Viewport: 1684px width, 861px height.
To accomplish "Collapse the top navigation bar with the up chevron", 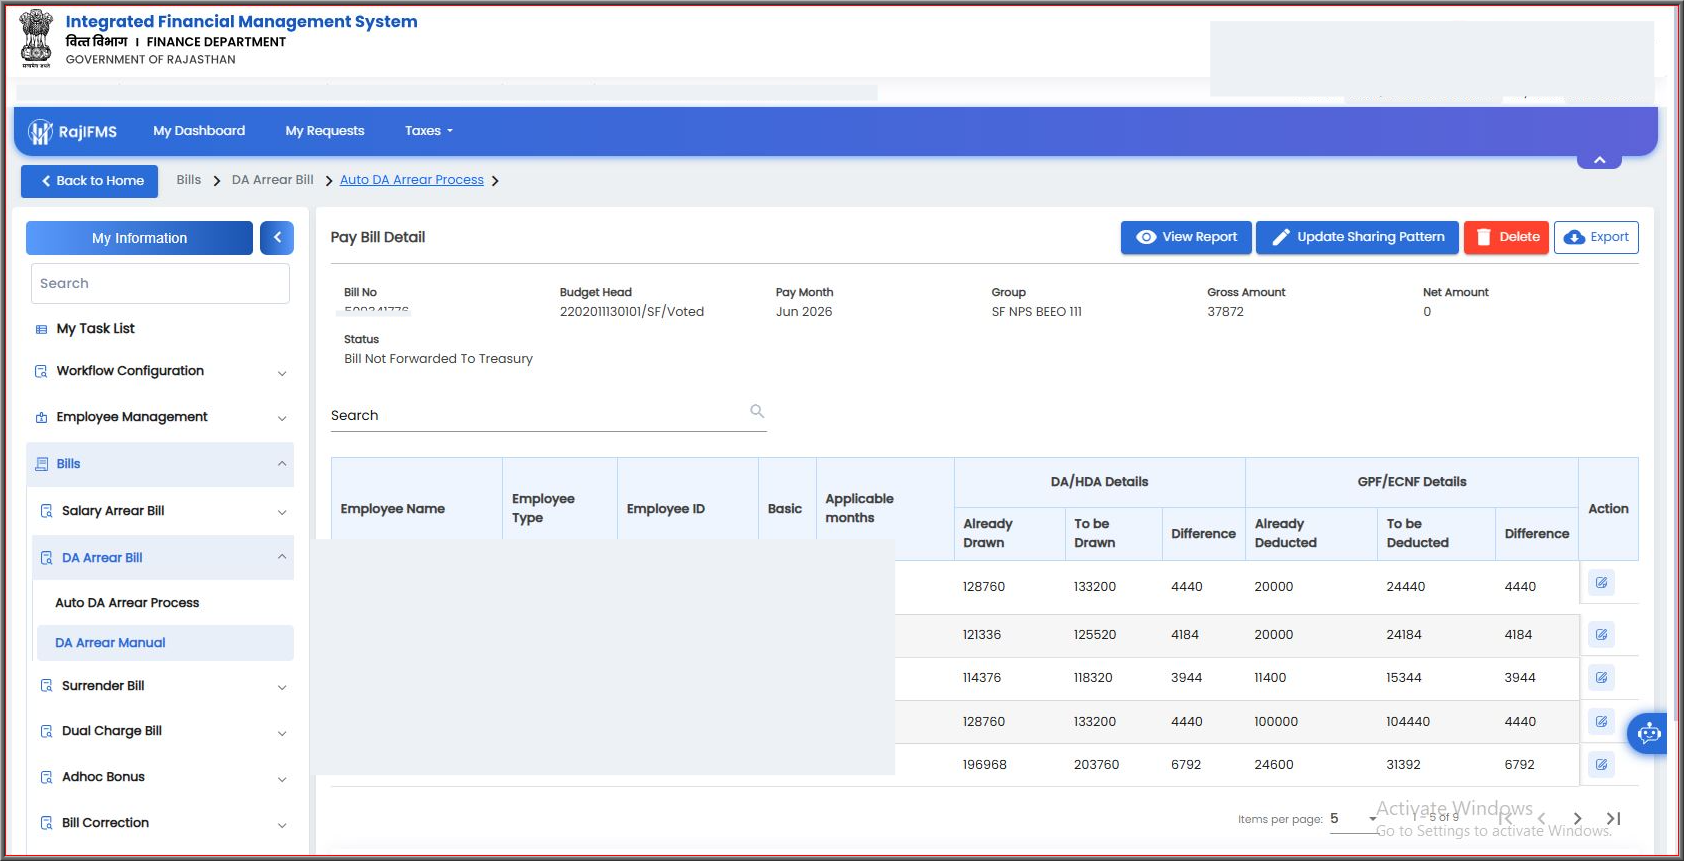I will (x=1600, y=160).
